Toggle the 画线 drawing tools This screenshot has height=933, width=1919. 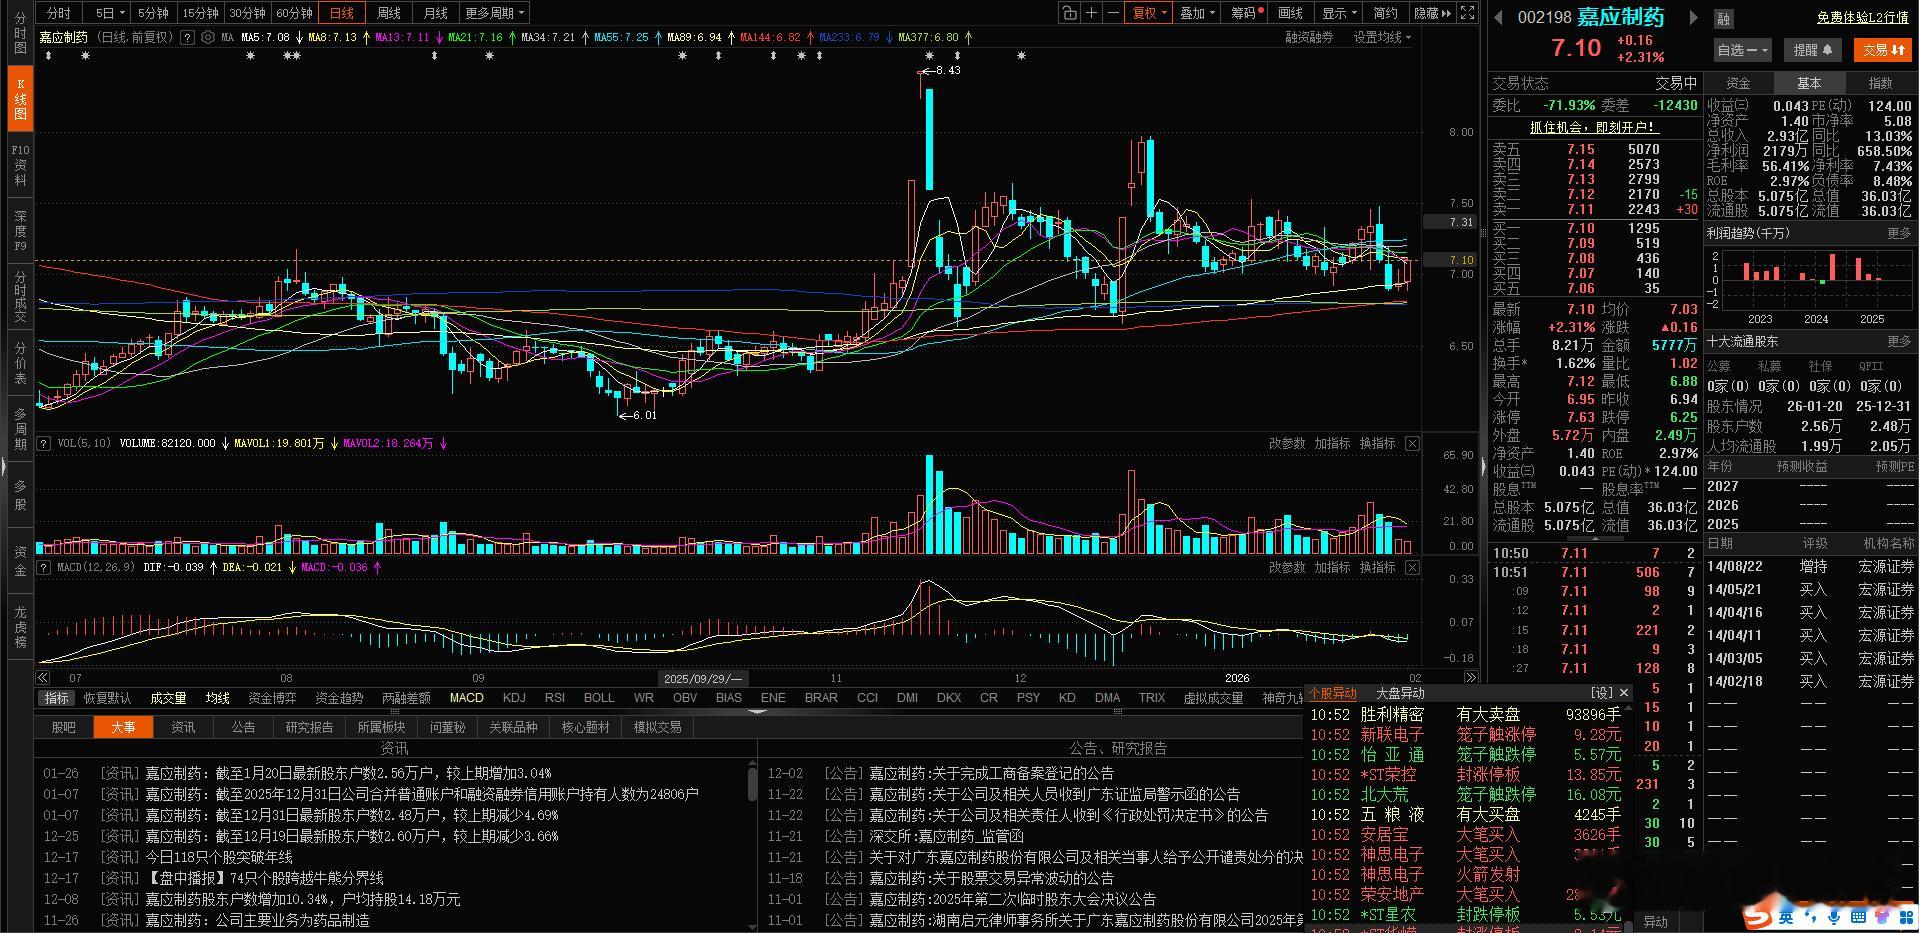coord(1291,13)
